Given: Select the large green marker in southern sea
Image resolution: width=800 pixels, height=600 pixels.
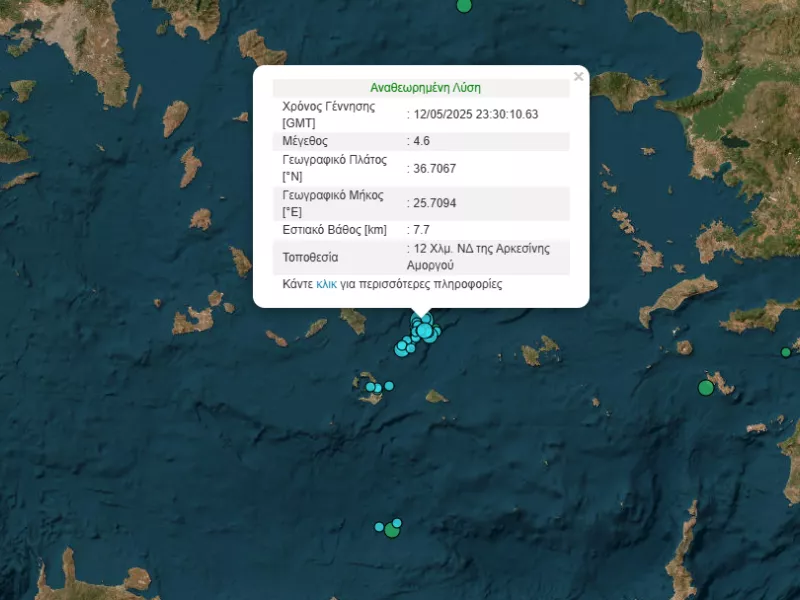Looking at the screenshot, I should [x=392, y=530].
